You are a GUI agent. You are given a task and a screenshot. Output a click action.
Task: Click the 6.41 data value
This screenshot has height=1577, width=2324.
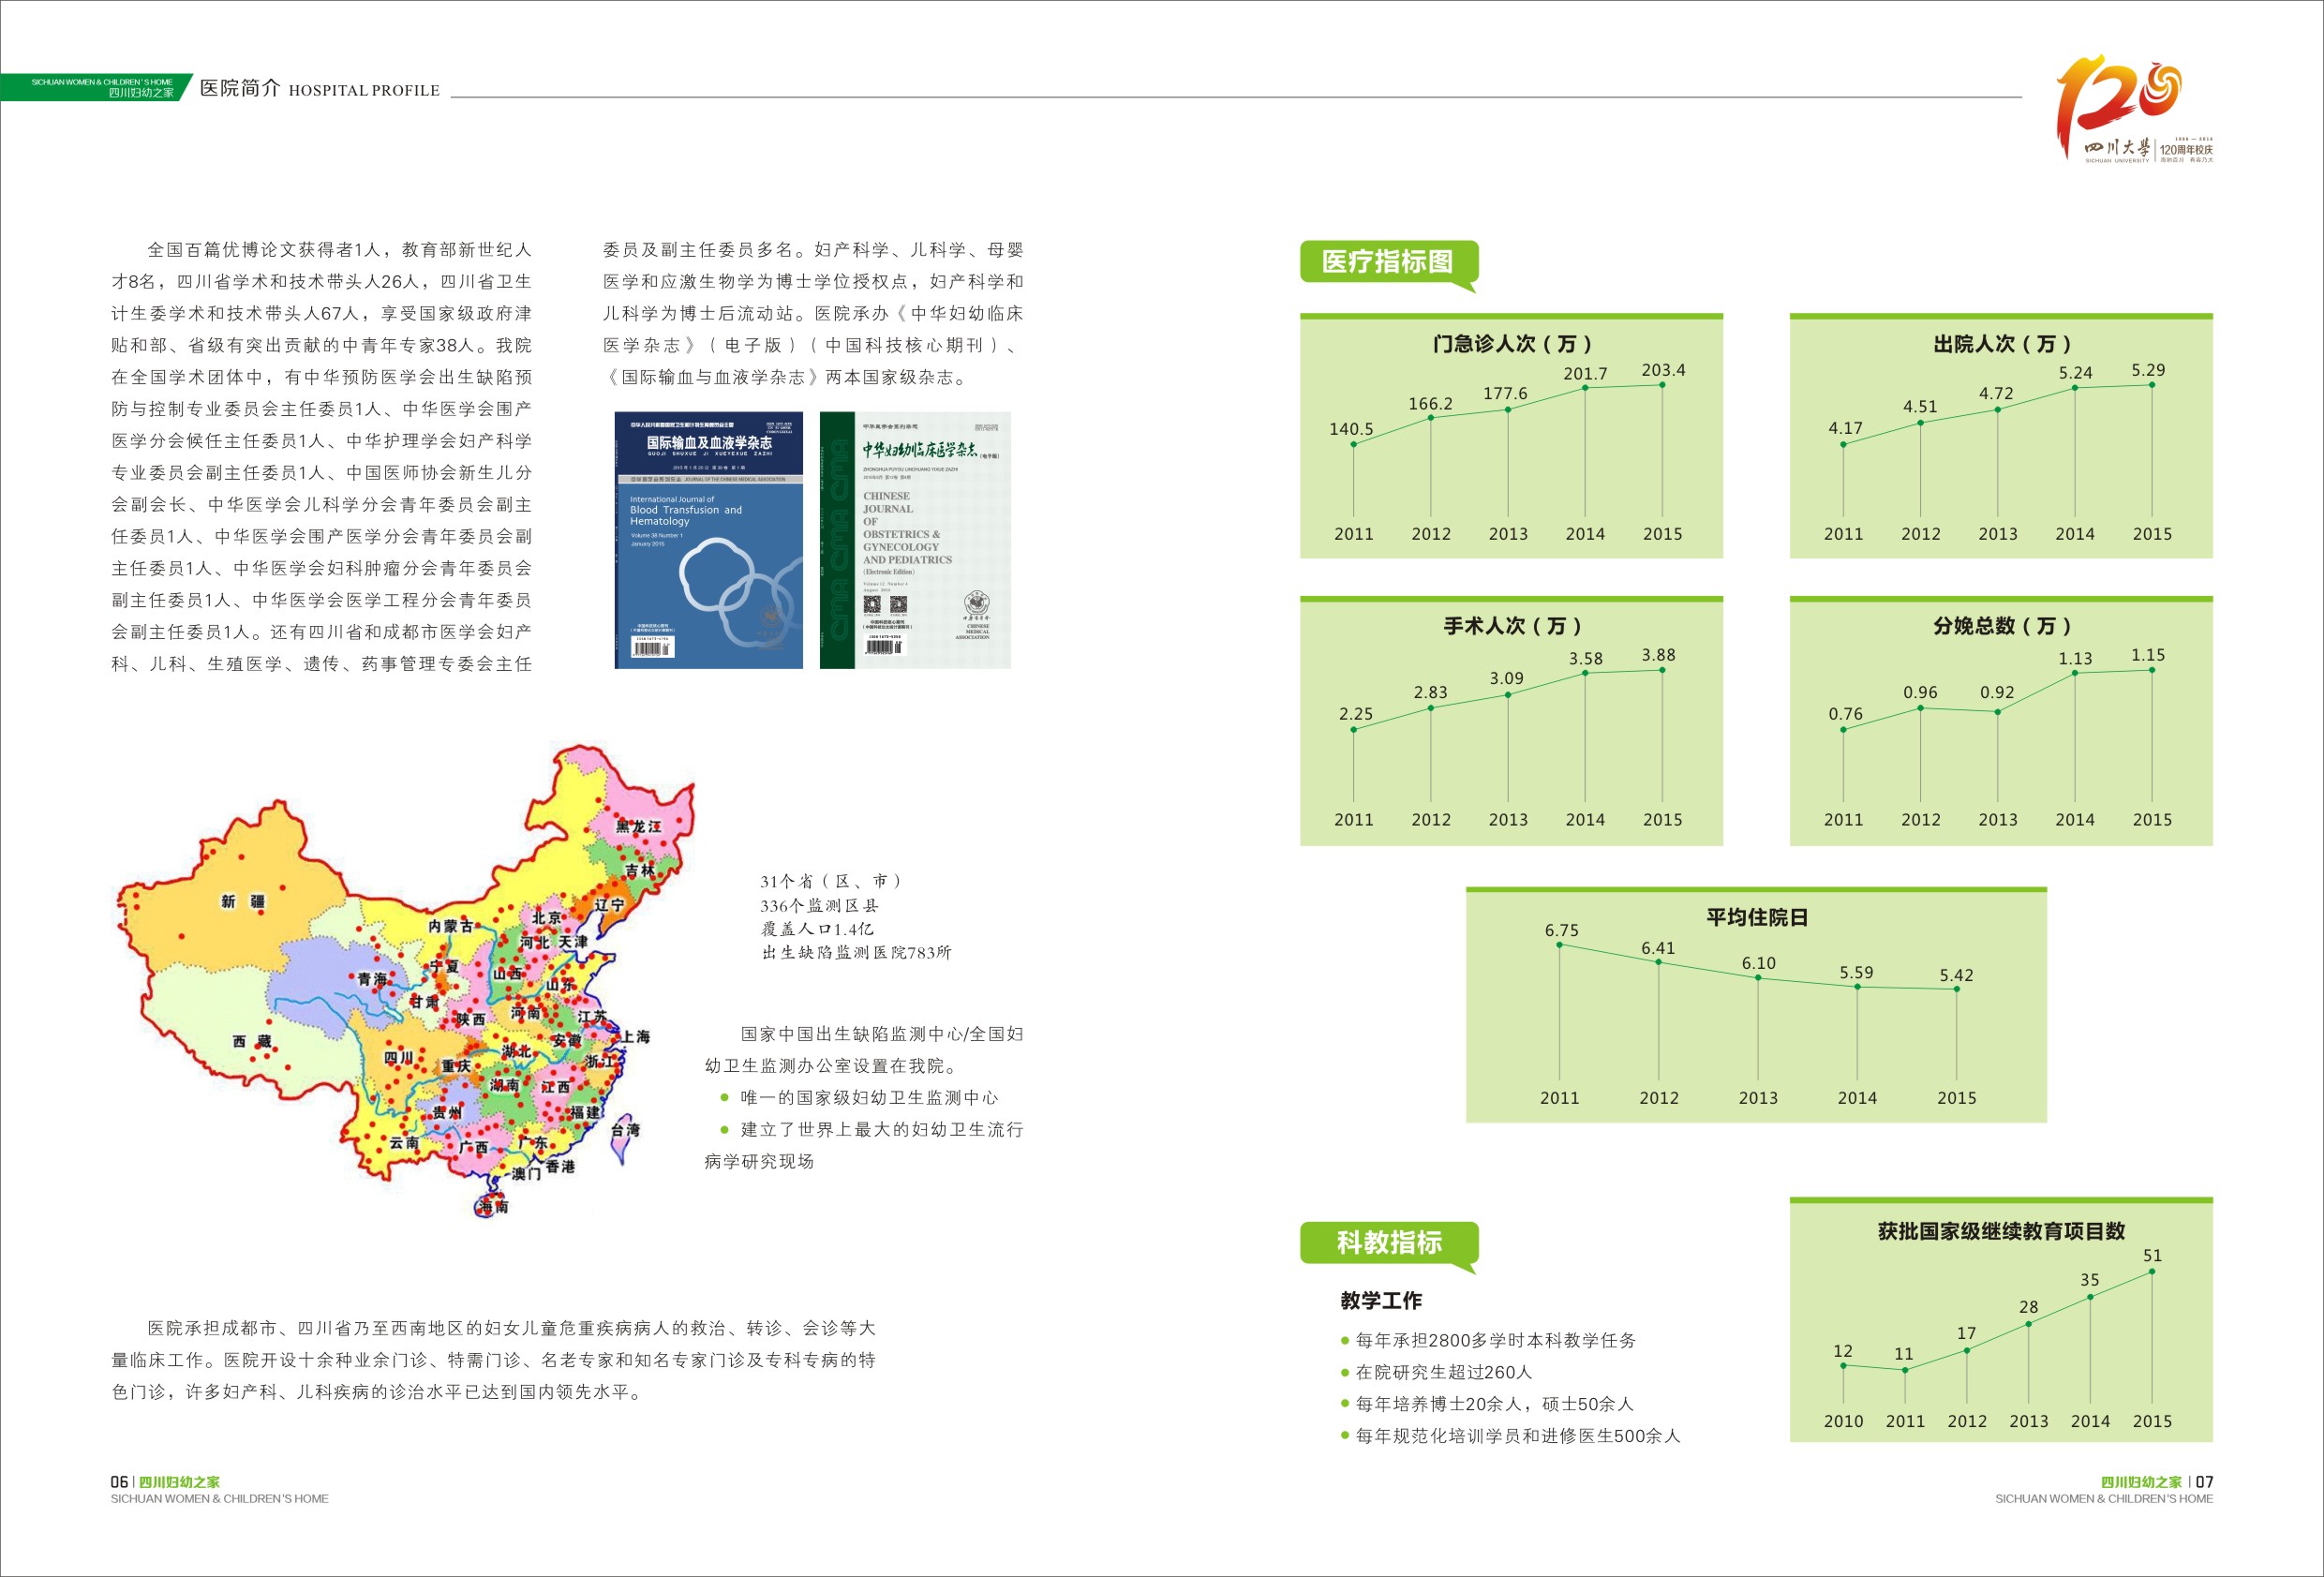click(x=1657, y=948)
